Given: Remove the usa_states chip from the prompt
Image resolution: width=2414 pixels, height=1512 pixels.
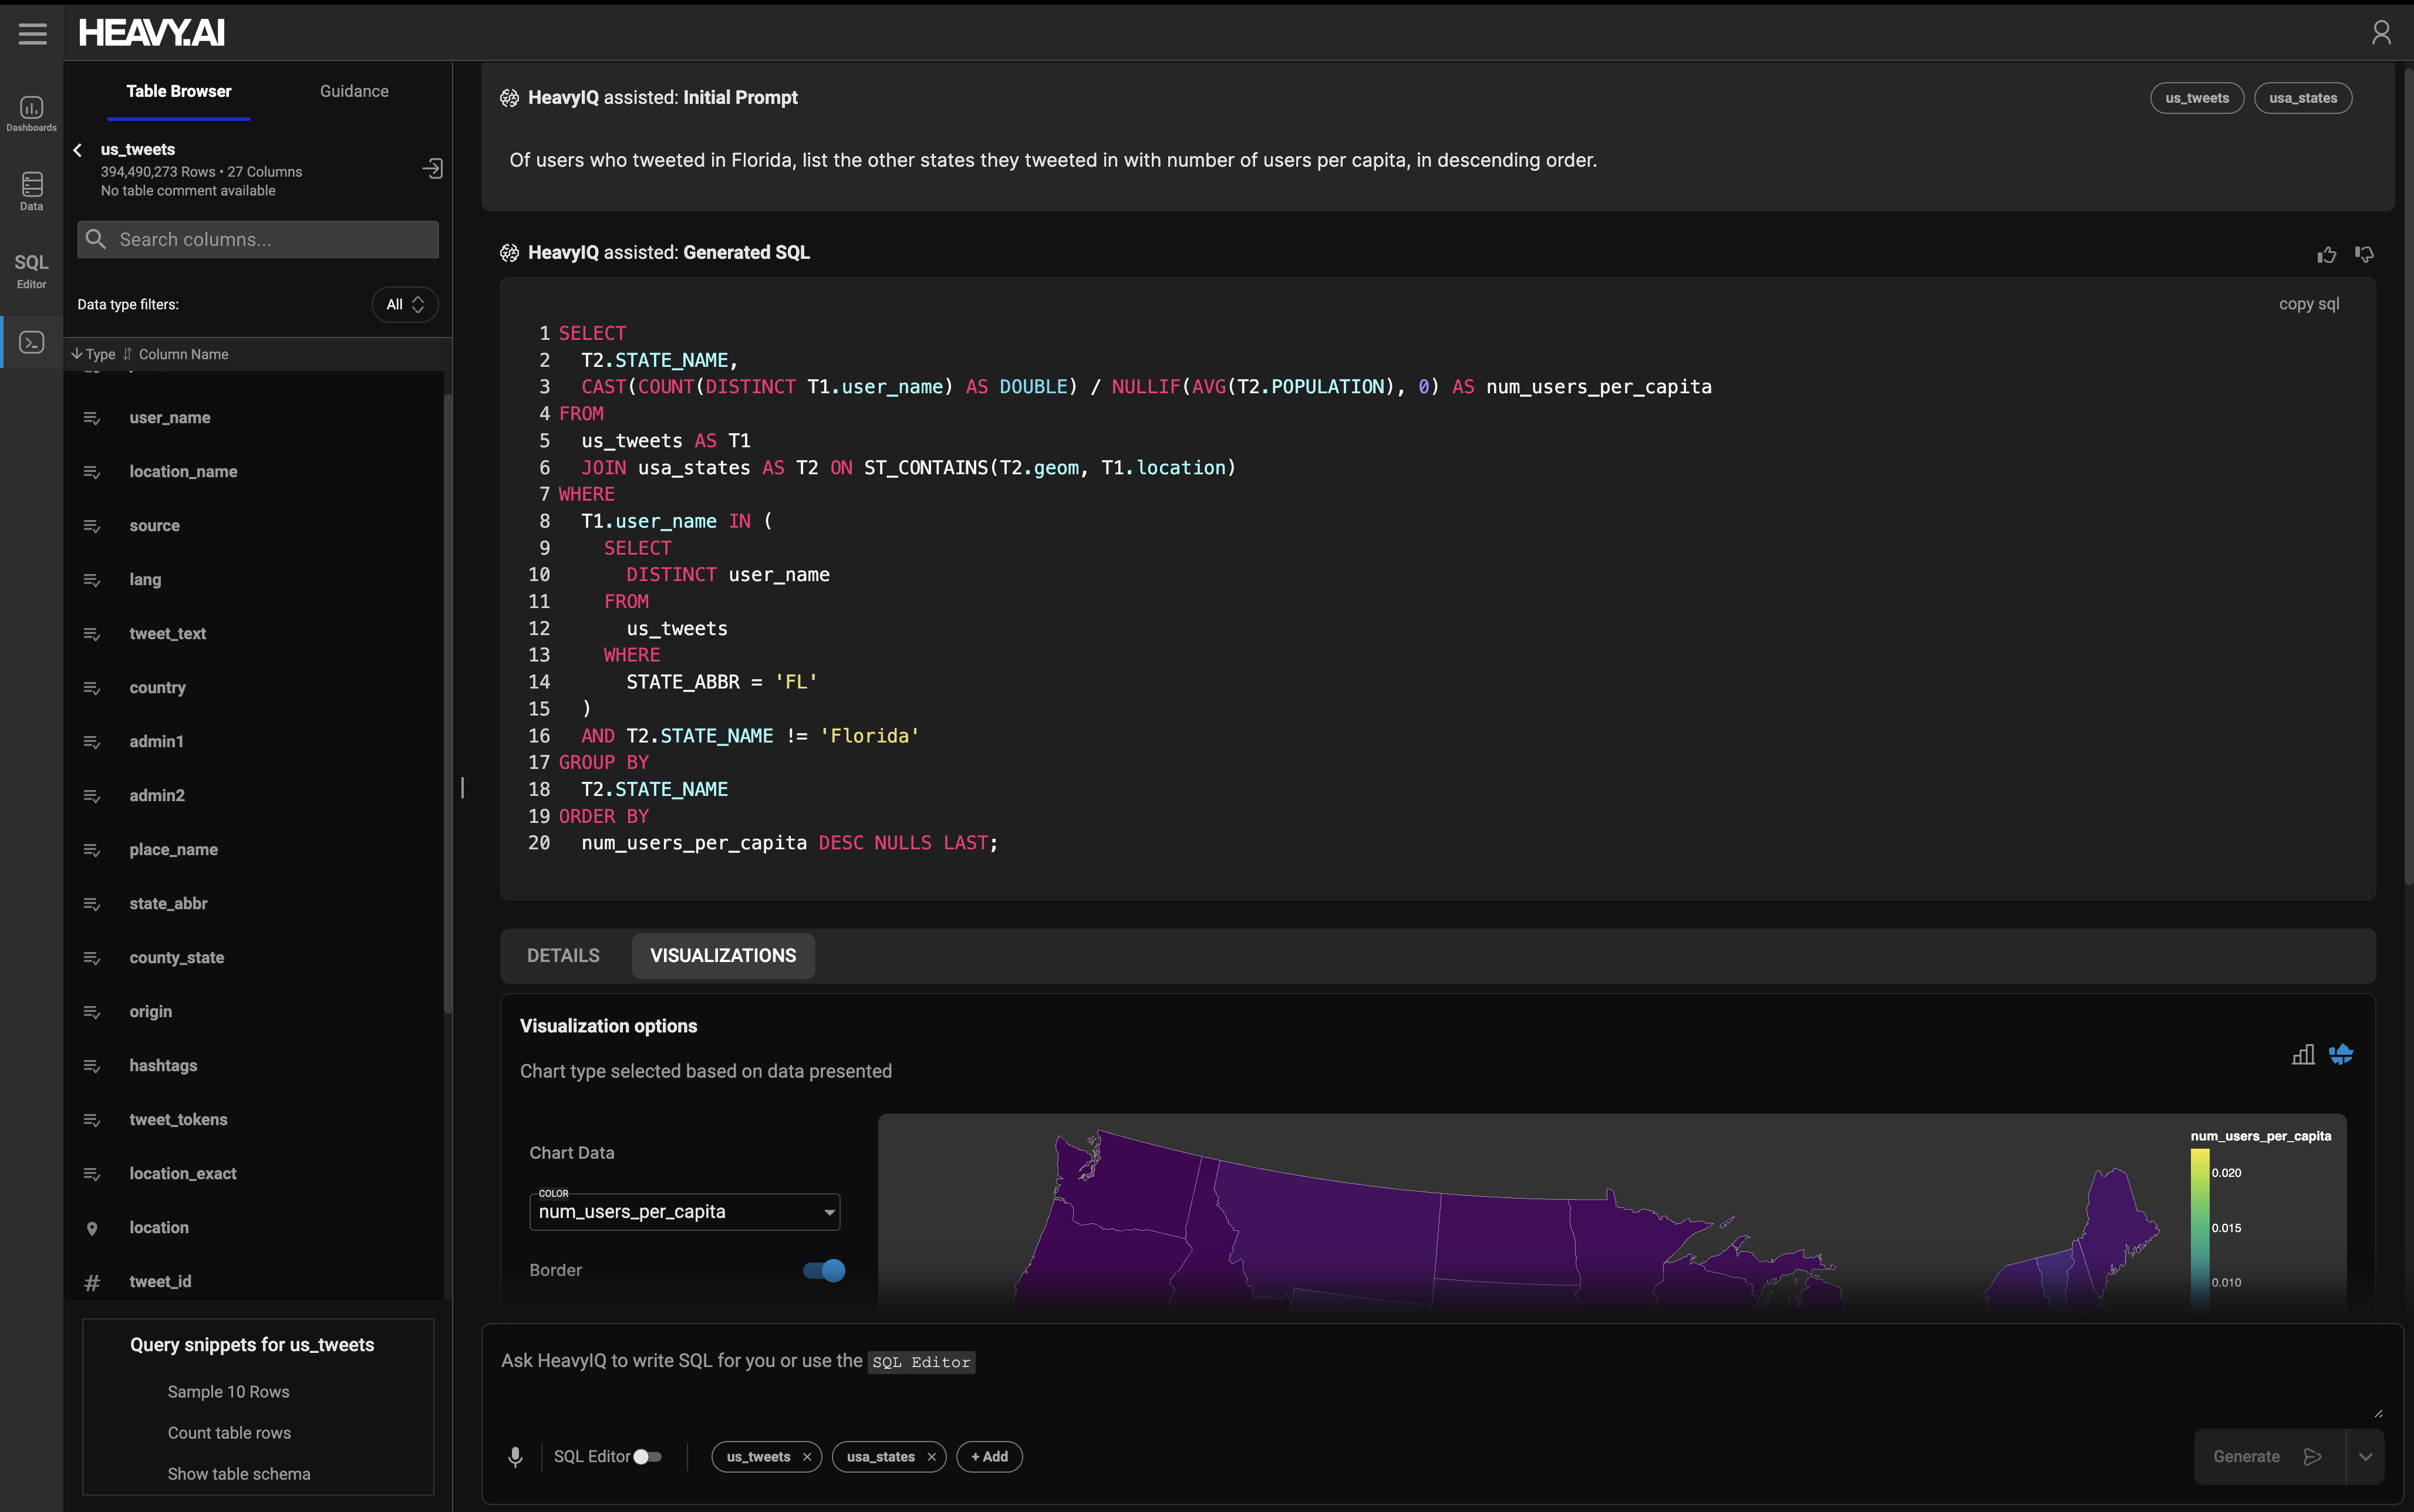Looking at the screenshot, I should (930, 1456).
